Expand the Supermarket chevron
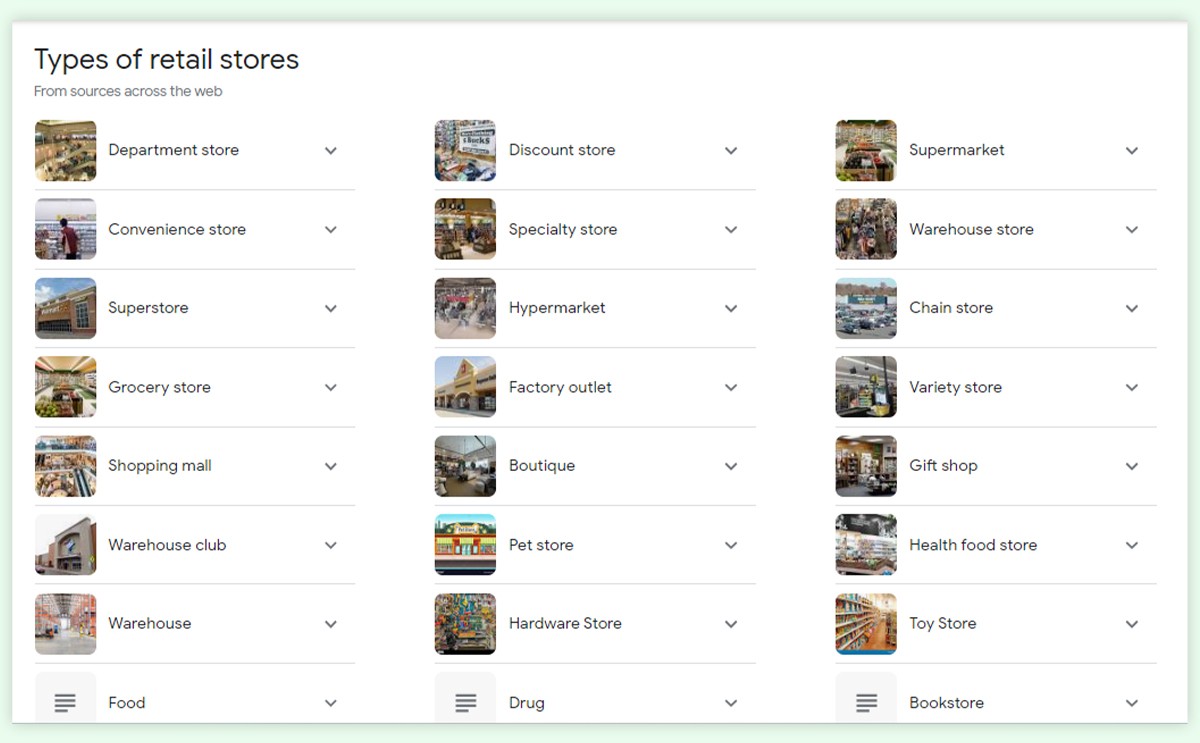The image size is (1200, 743). [1132, 151]
